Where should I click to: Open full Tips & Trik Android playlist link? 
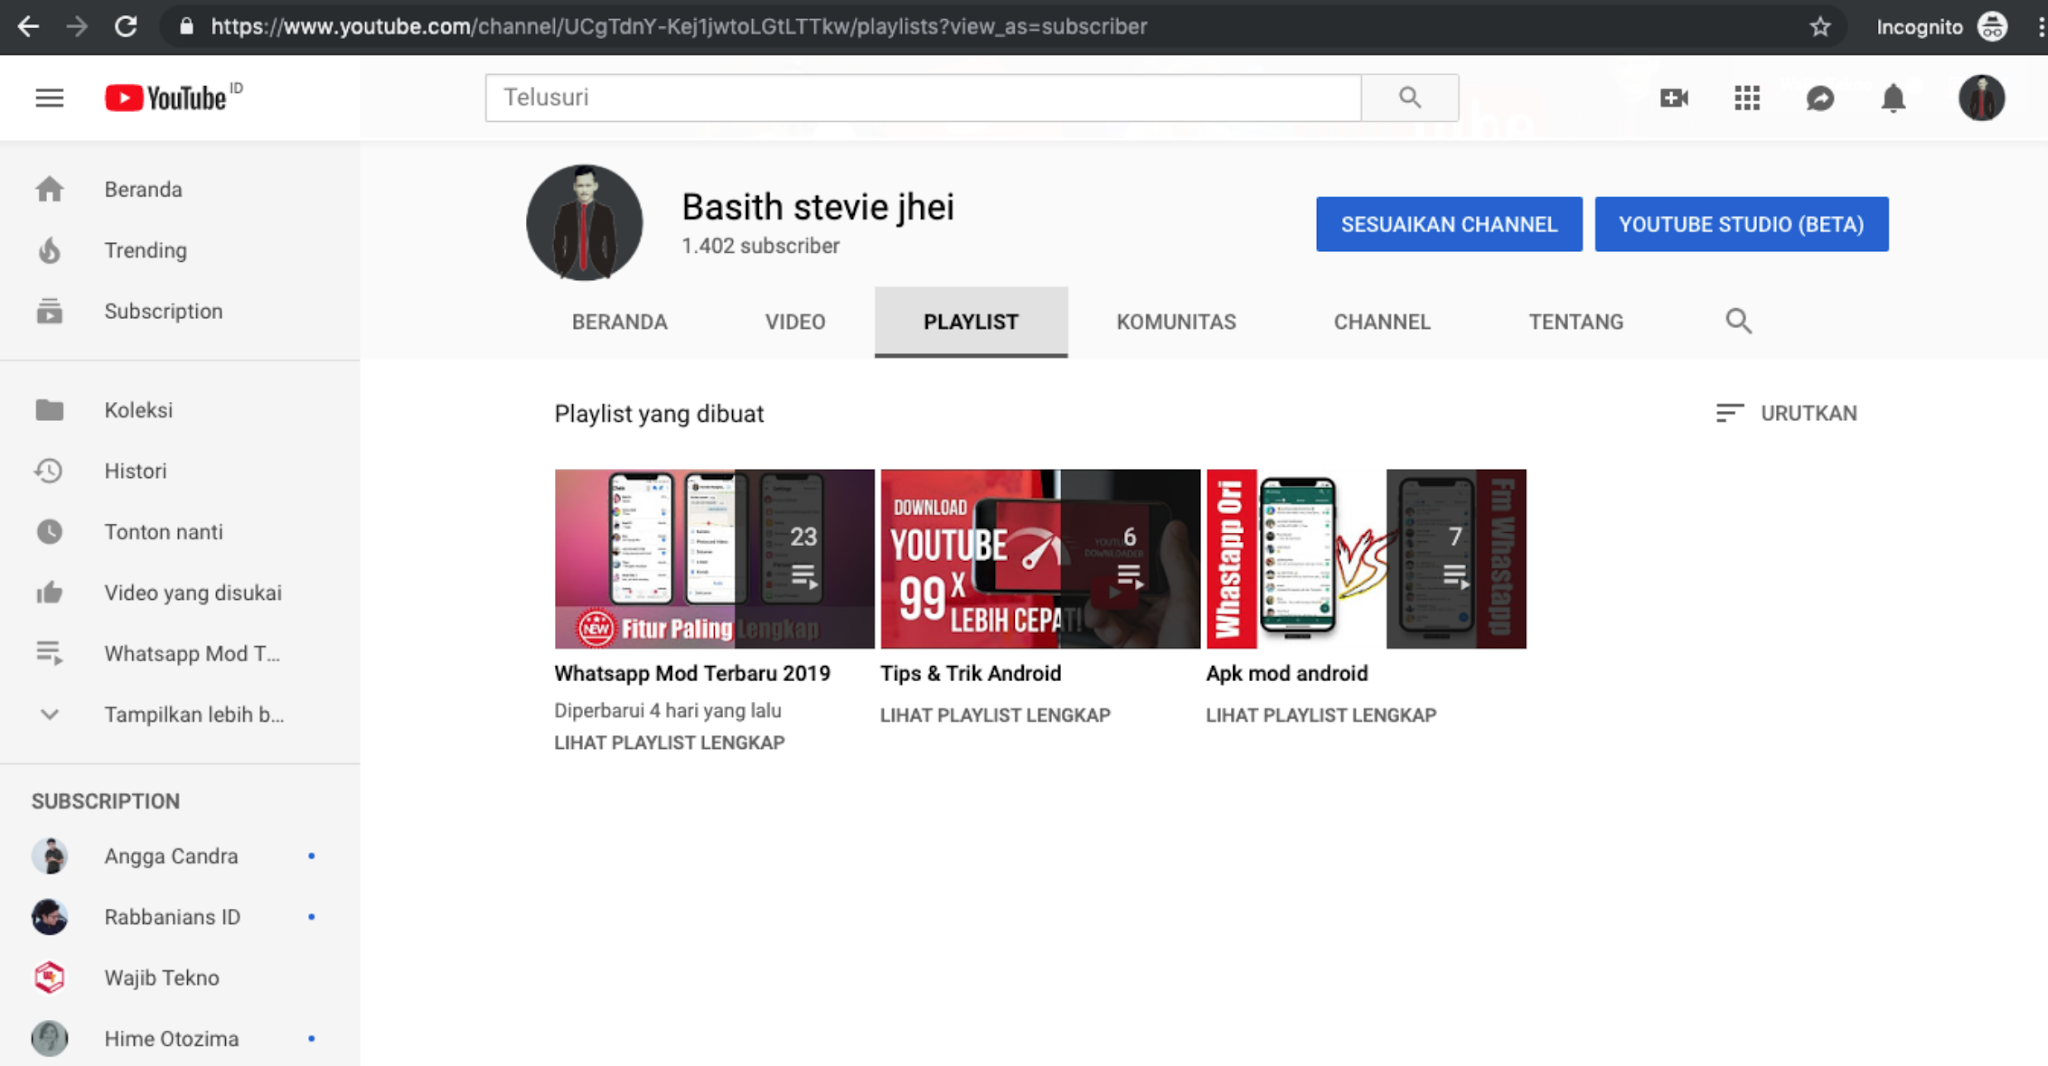coord(995,715)
